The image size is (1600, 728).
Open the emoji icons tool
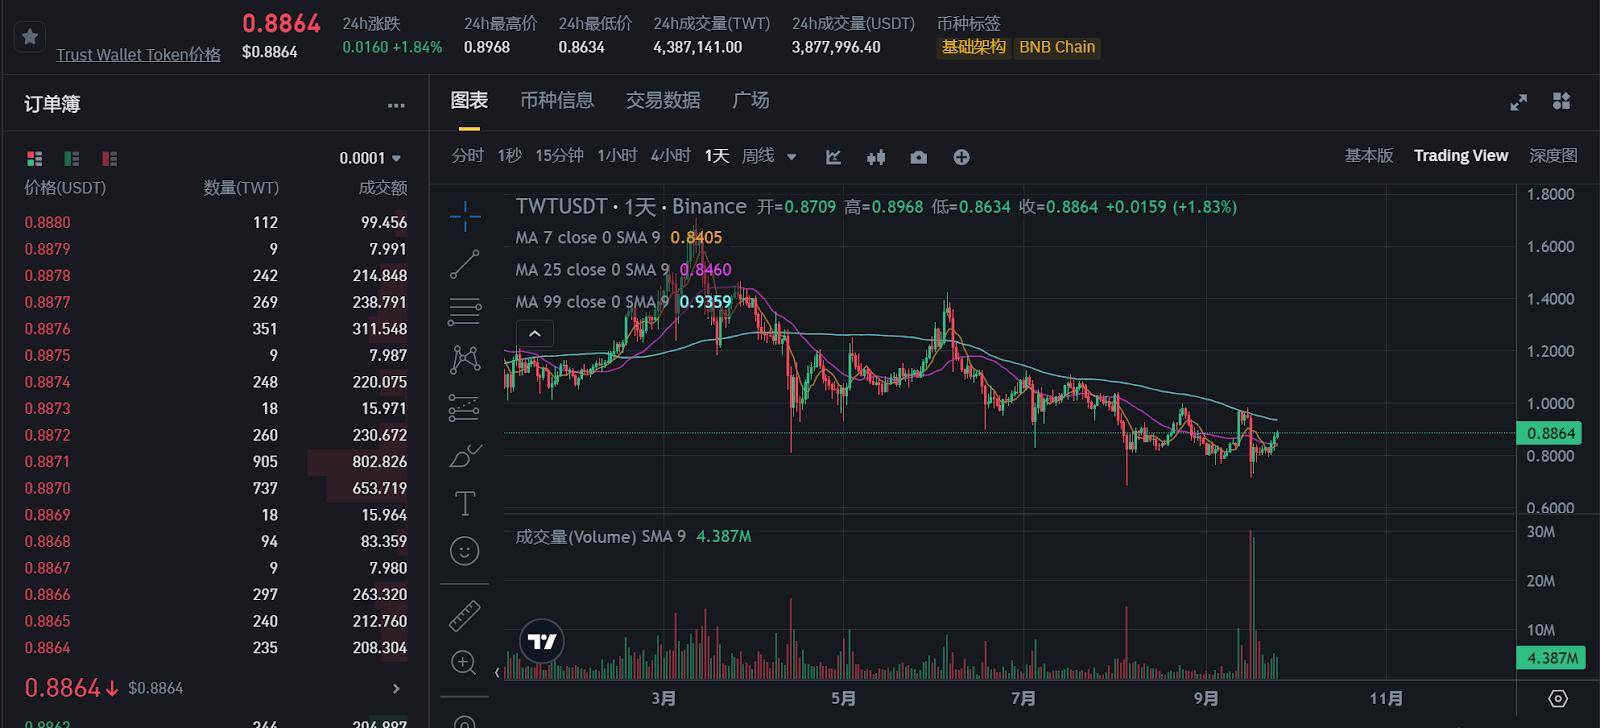[x=465, y=551]
